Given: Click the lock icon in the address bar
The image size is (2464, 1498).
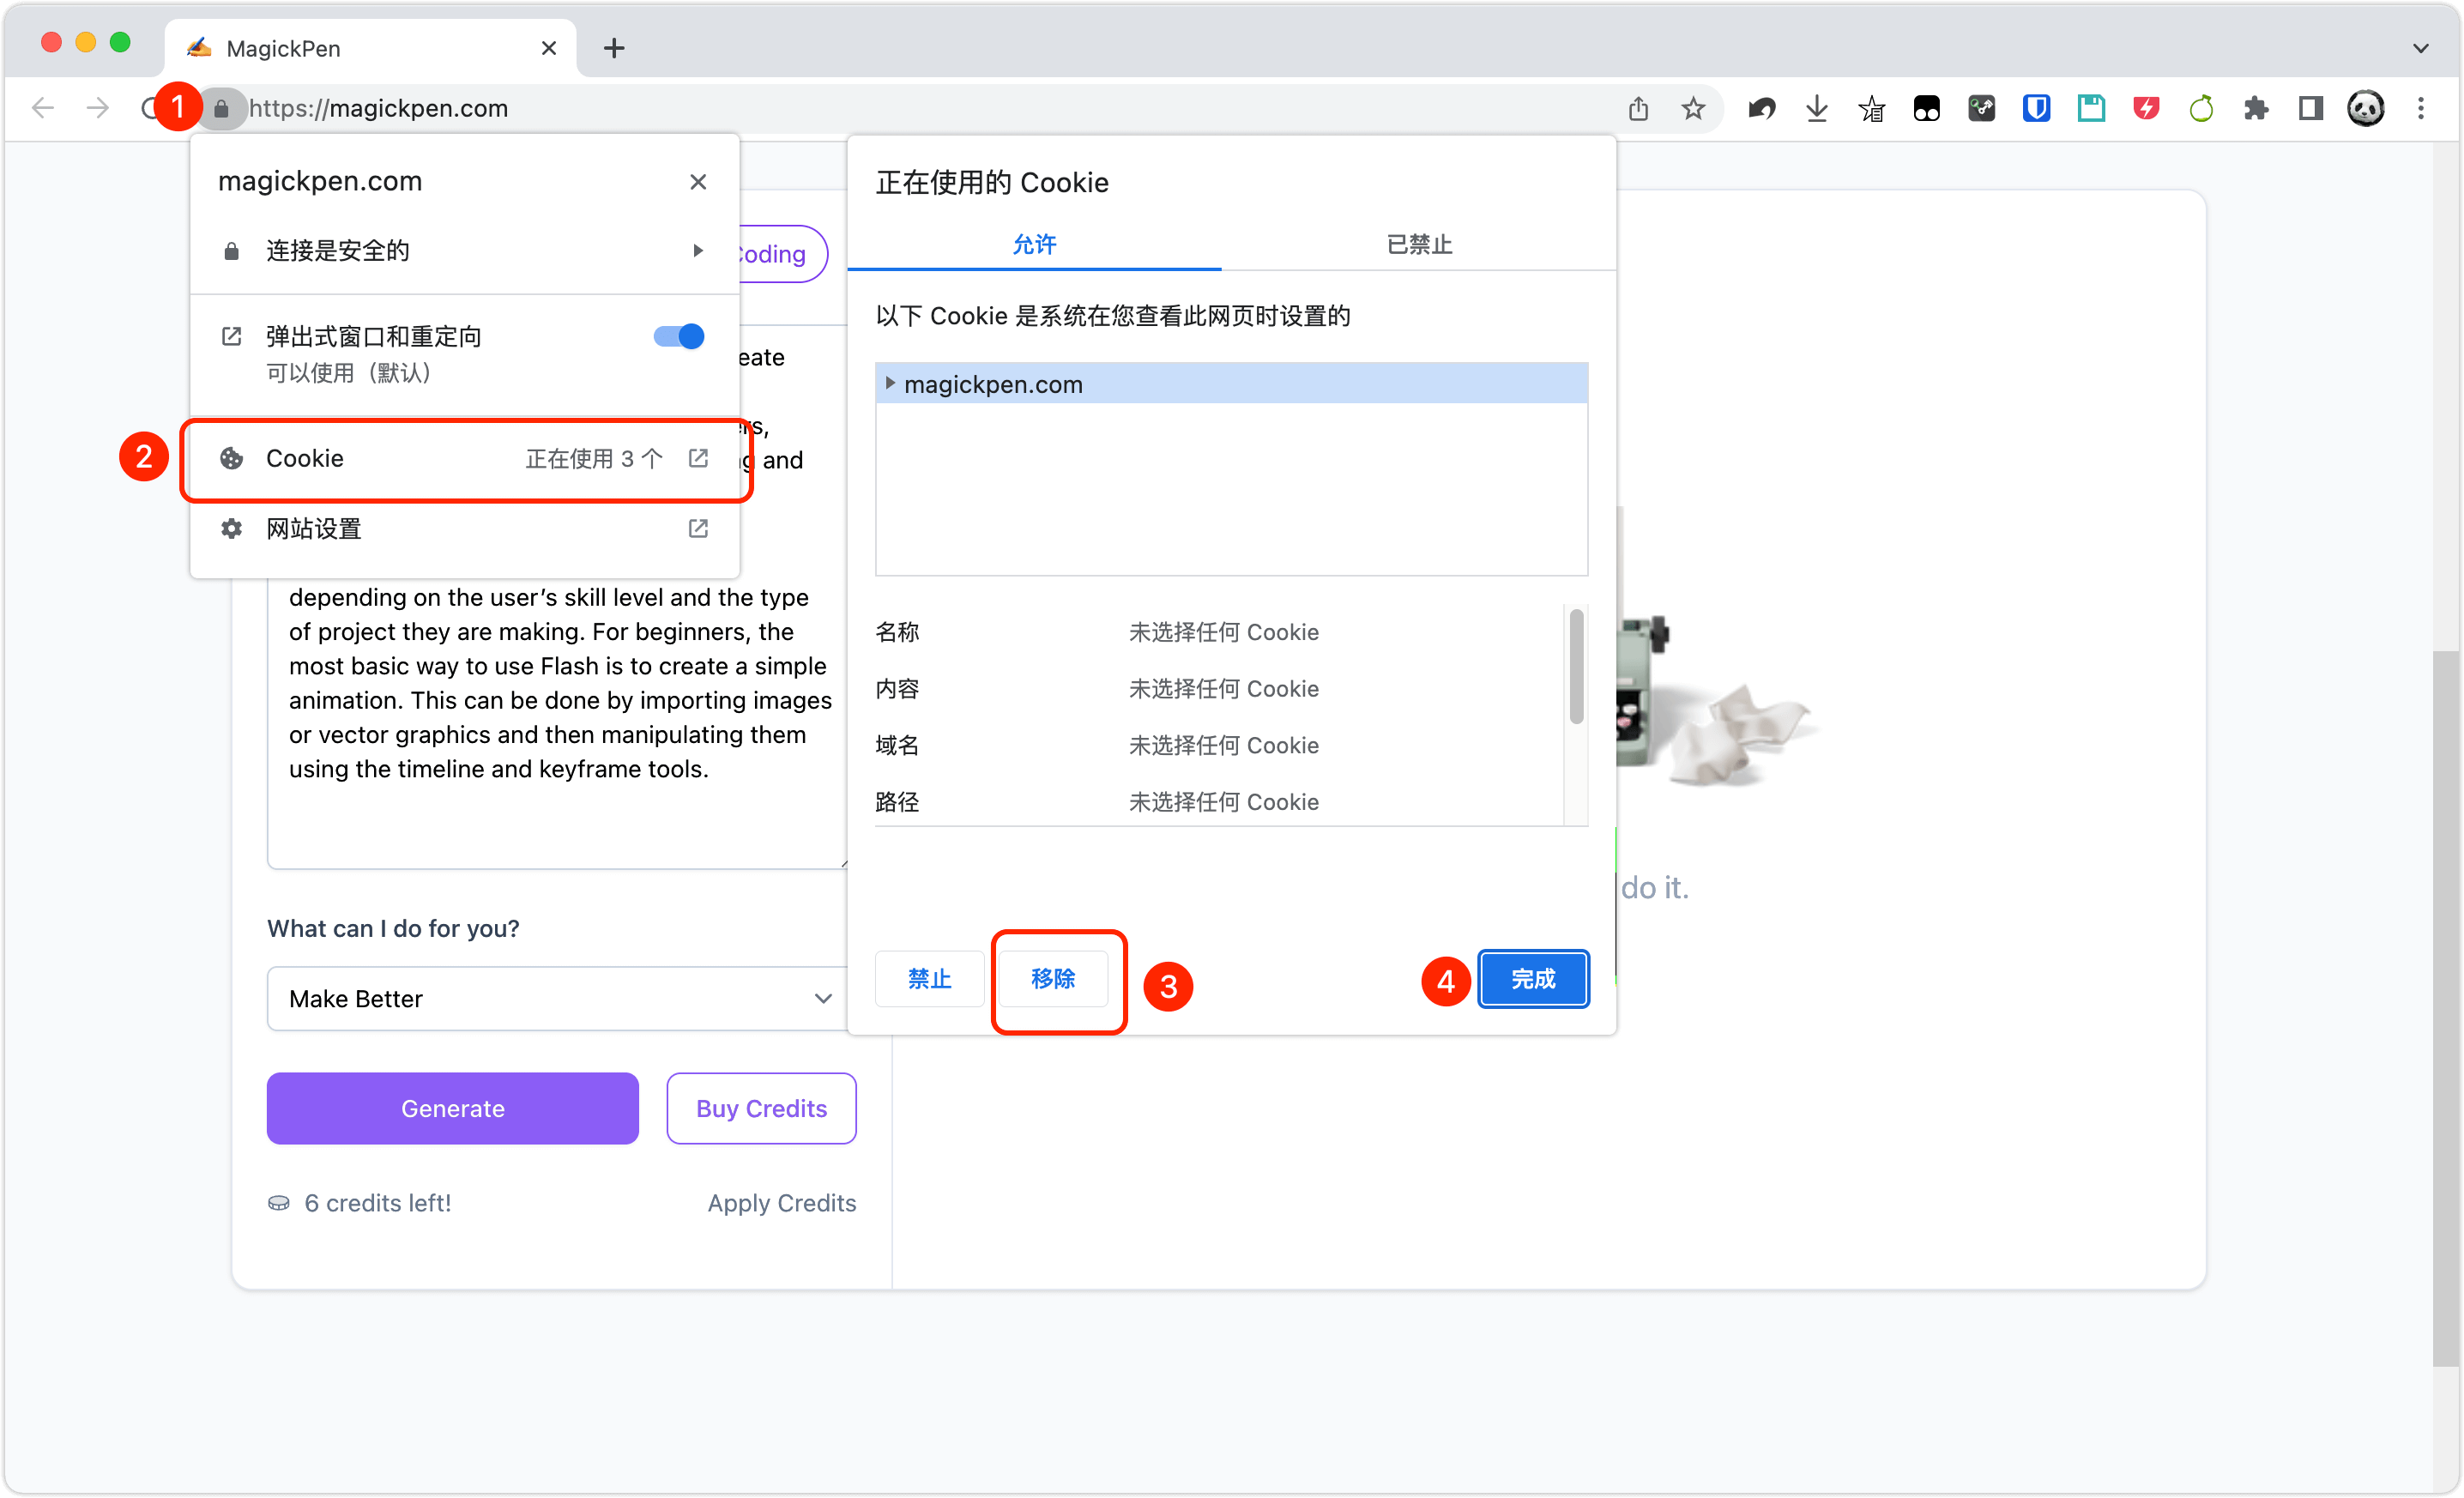Looking at the screenshot, I should point(222,108).
